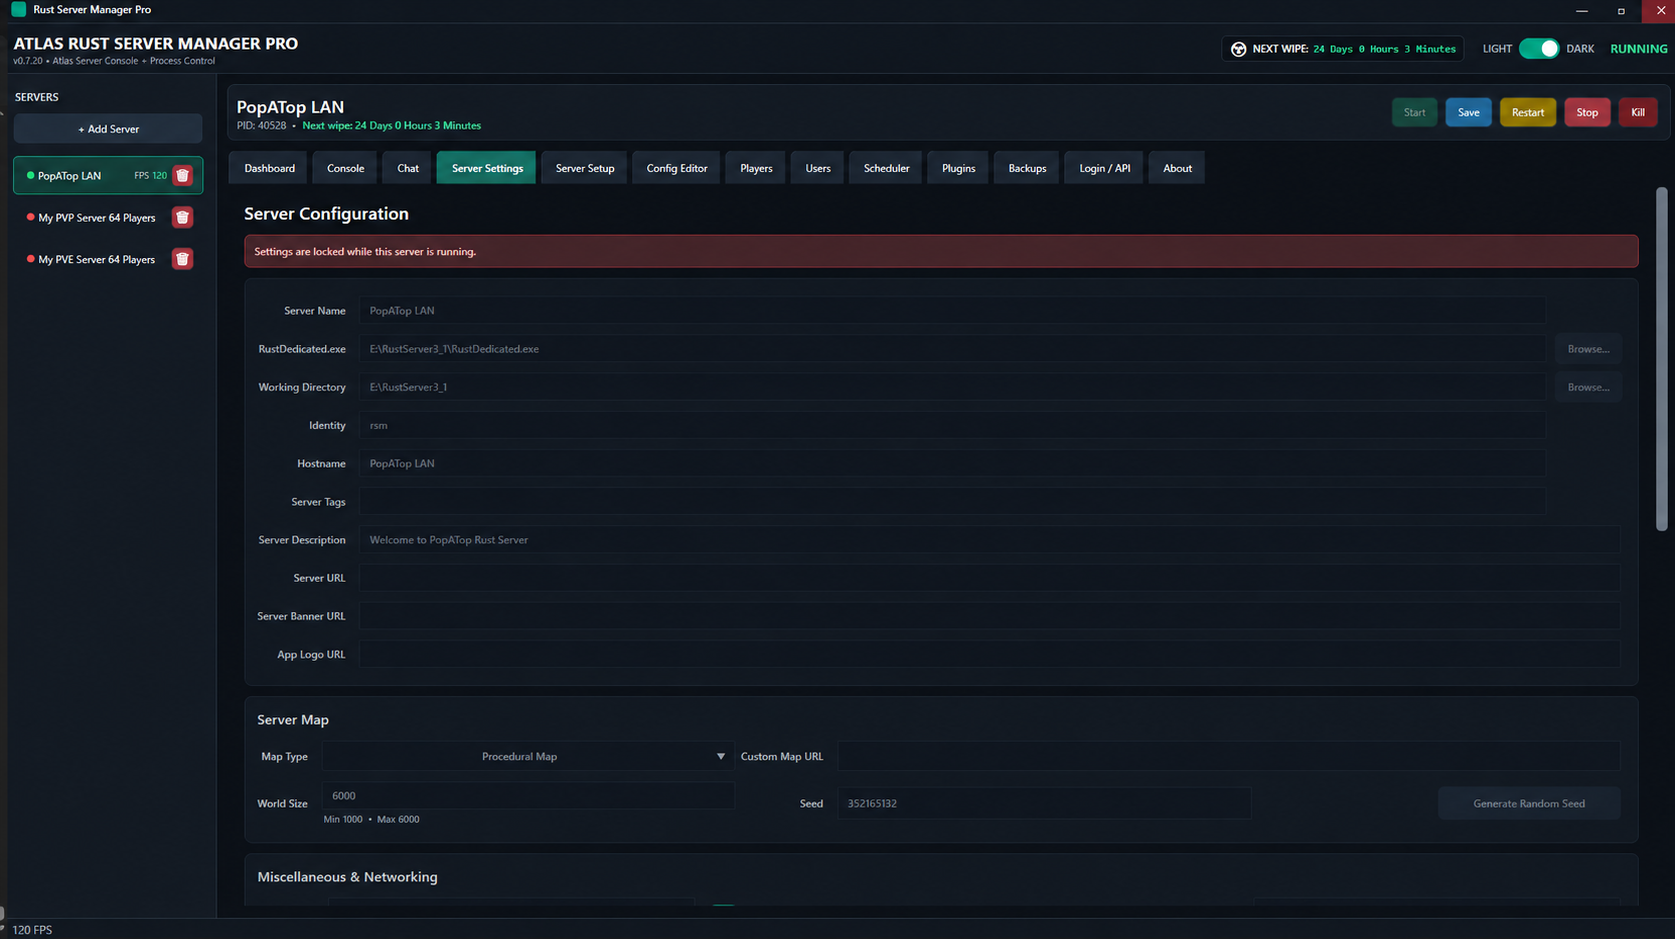The width and height of the screenshot is (1675, 939).
Task: Click the Server Description field
Action: 989,540
